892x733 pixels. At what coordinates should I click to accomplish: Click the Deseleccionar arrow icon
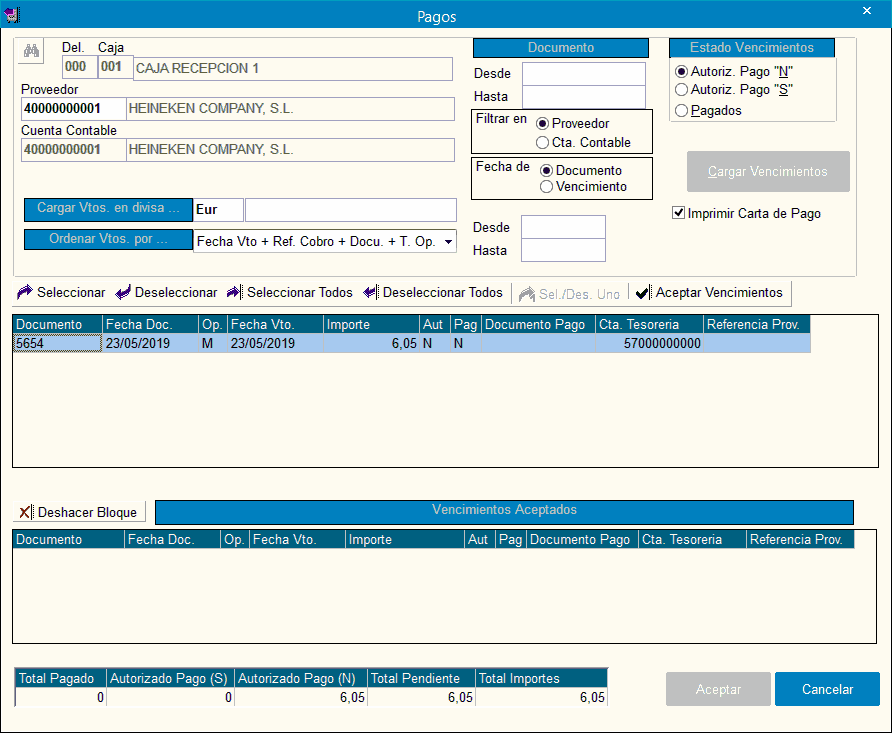123,293
